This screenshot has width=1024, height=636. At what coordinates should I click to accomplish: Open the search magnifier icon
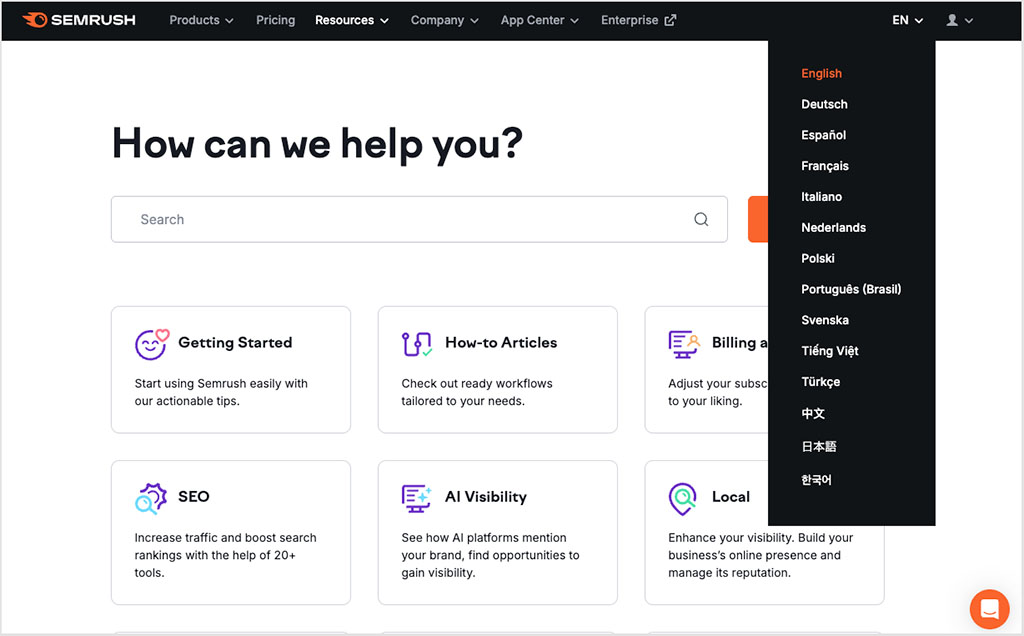tap(700, 219)
